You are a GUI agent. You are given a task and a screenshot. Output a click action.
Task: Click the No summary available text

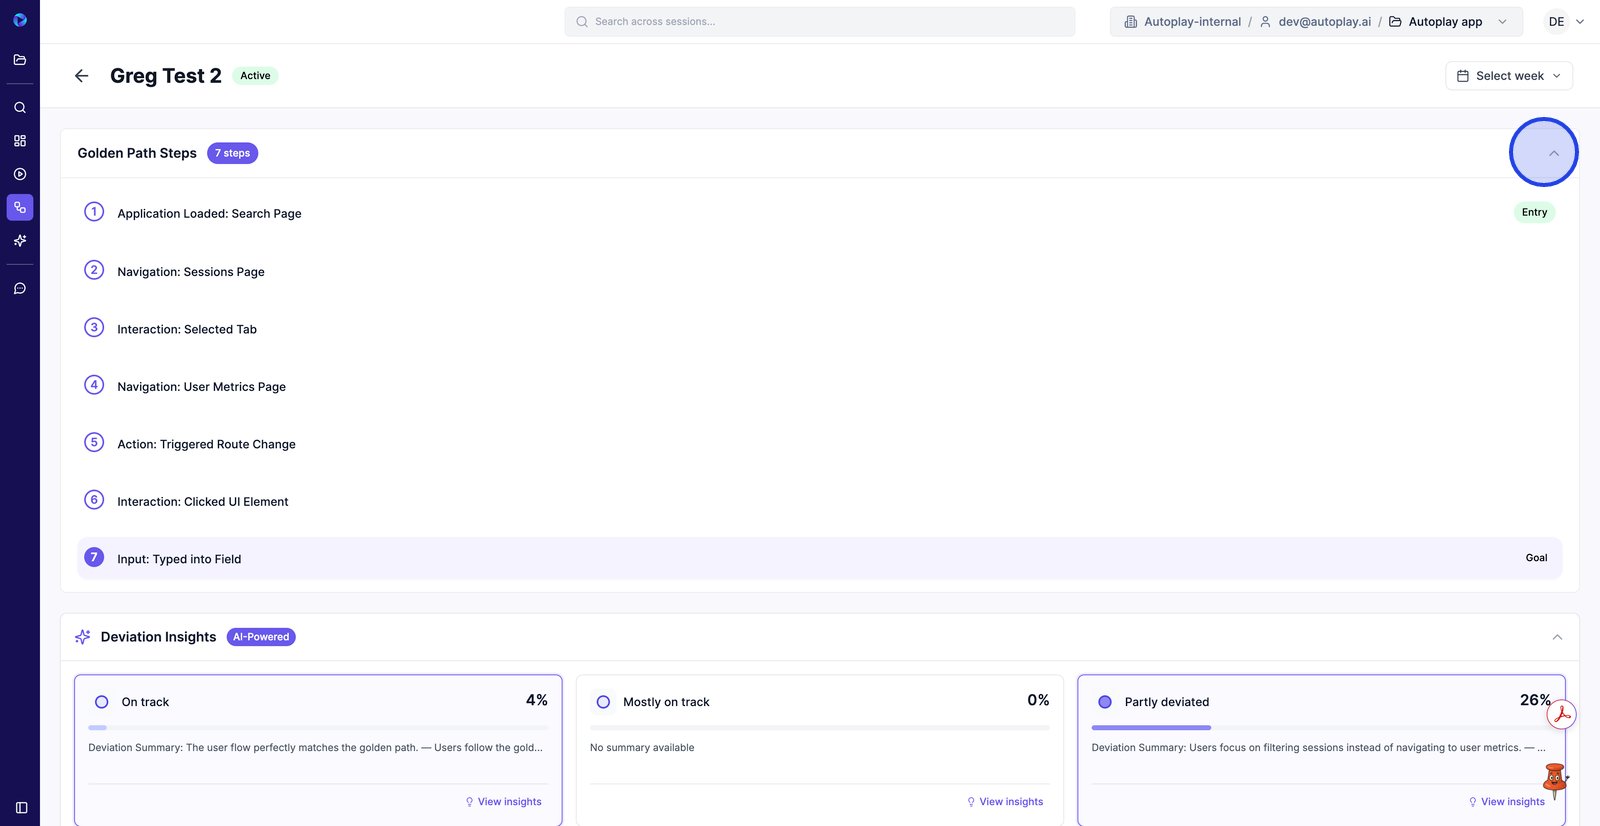pos(642,748)
